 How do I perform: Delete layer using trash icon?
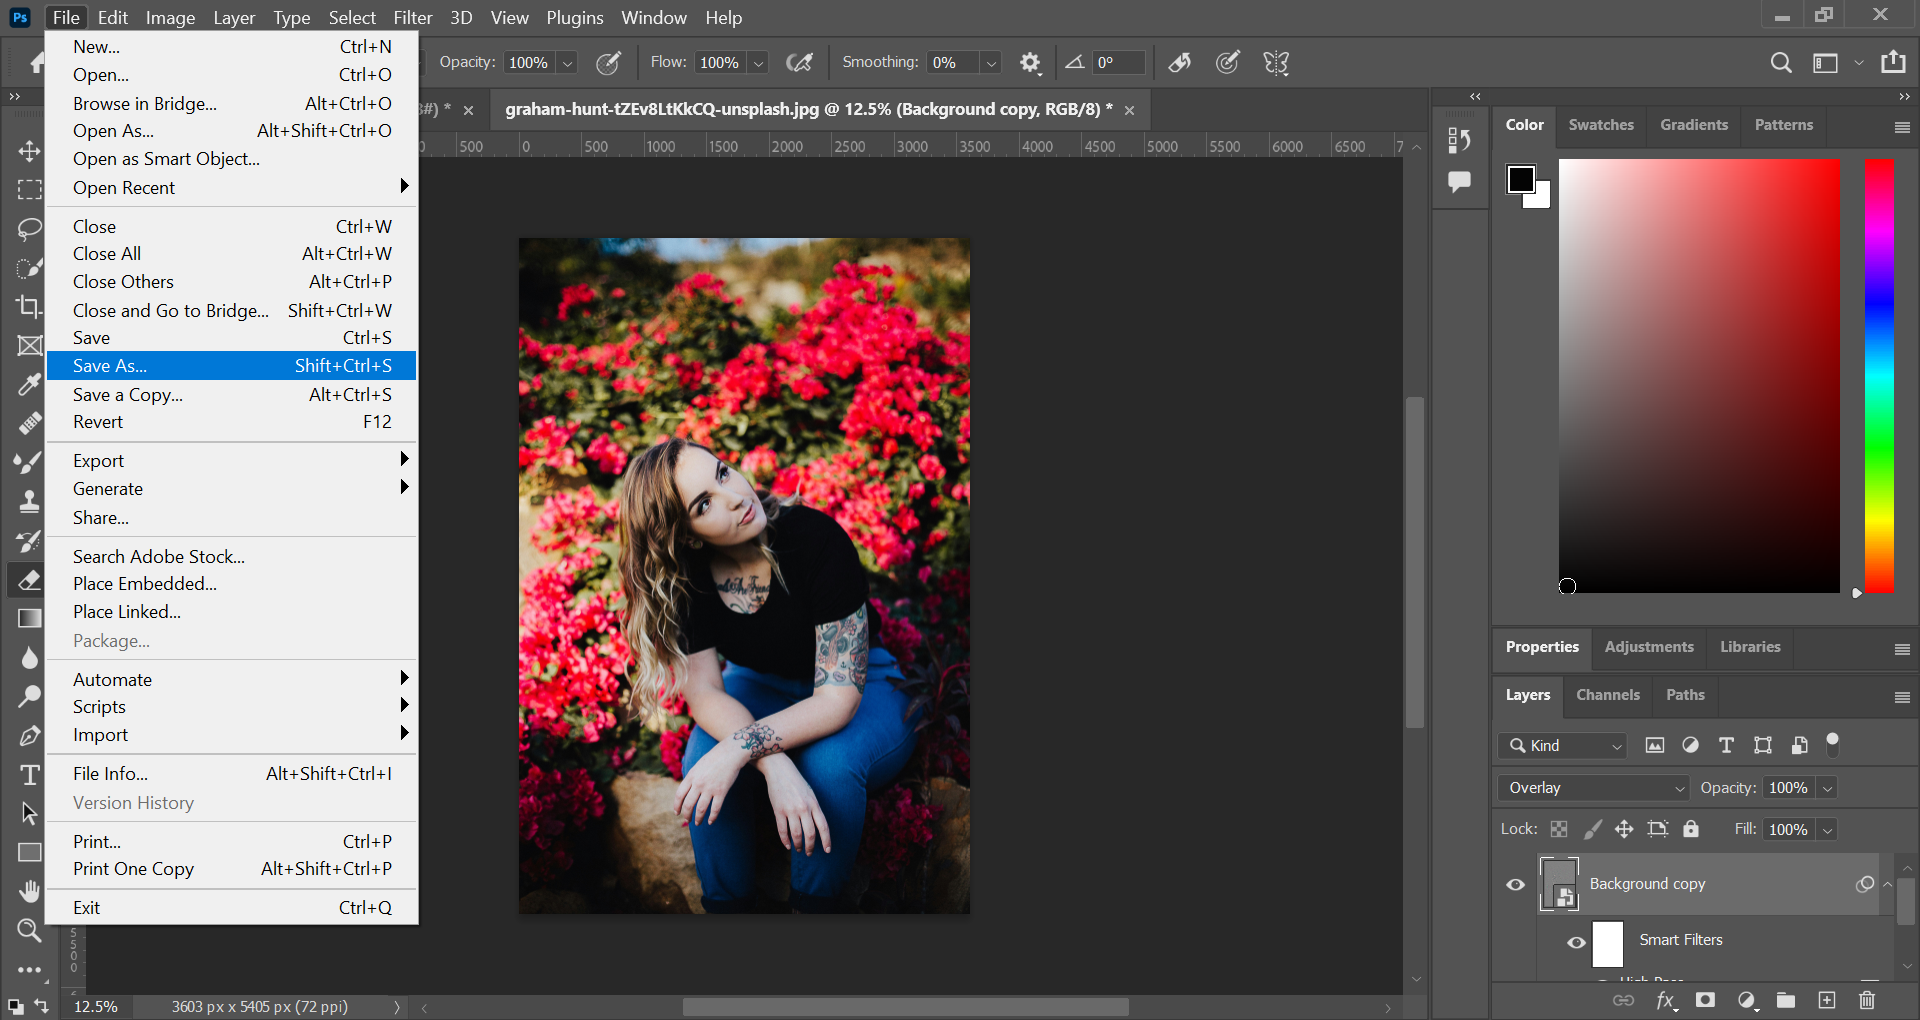point(1866,1000)
